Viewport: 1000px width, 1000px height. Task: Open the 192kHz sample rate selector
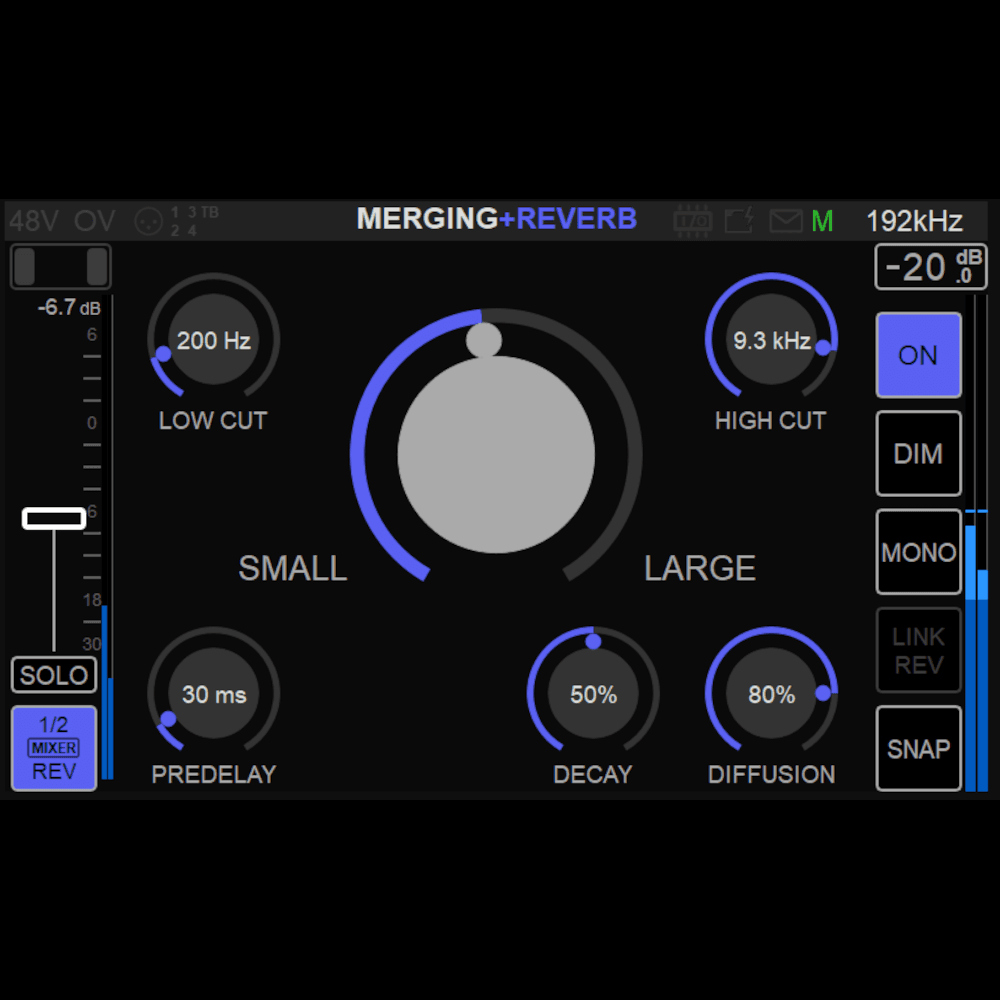914,221
